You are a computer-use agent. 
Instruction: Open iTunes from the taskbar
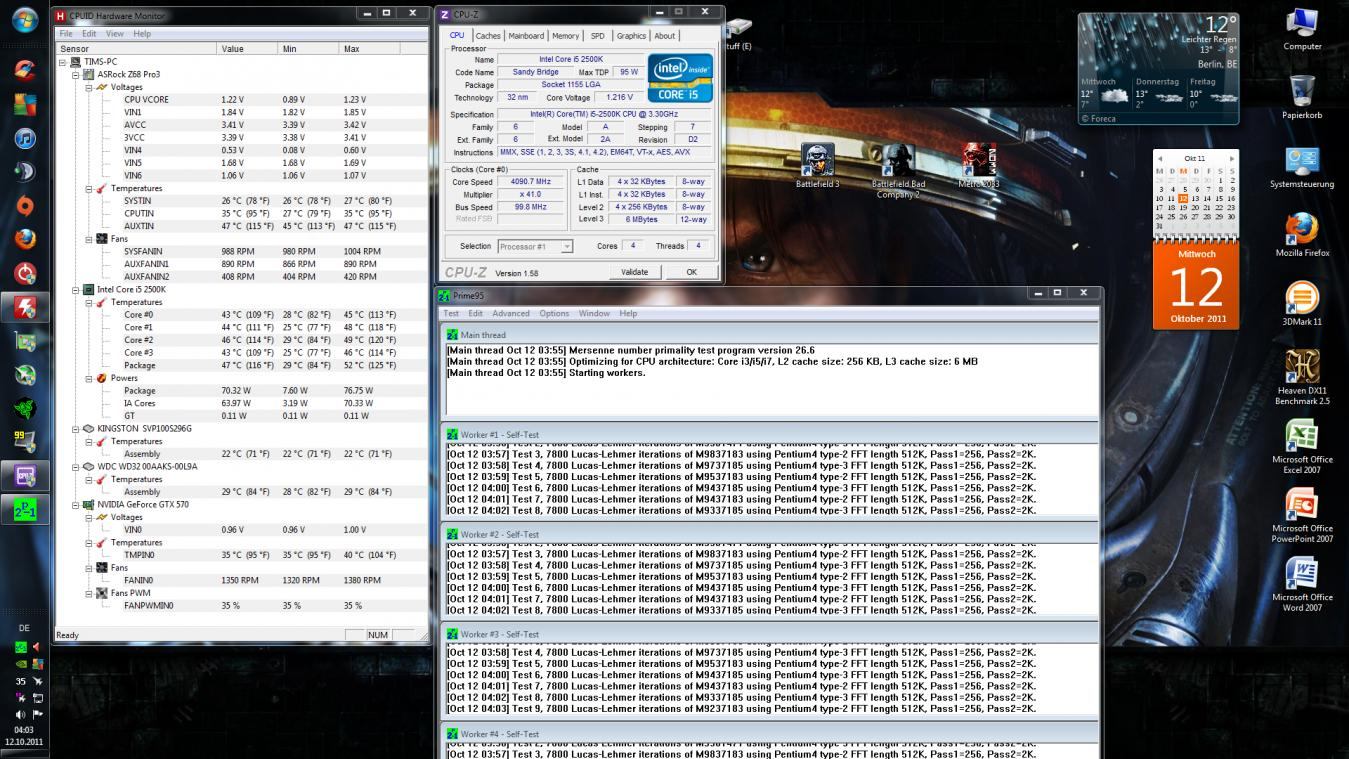25,139
